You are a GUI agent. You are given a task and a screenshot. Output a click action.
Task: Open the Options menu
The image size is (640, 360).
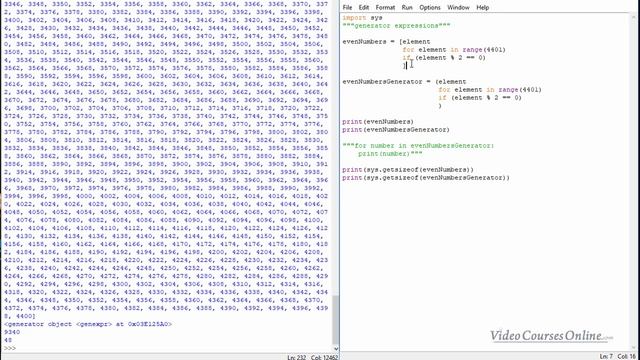point(429,7)
